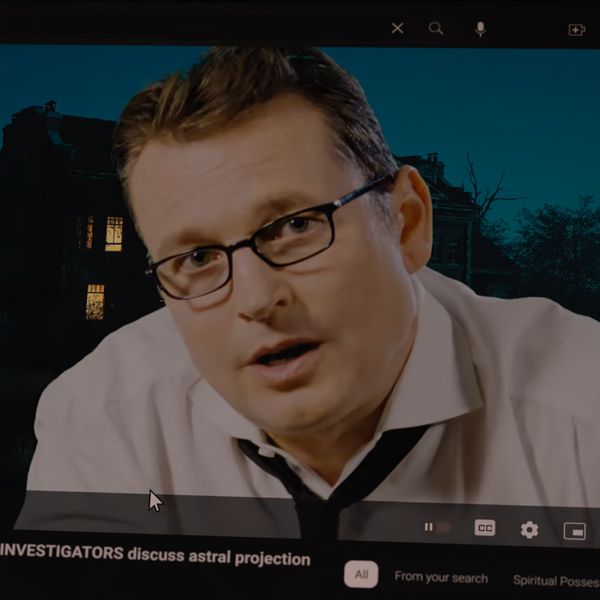This screenshot has width=600, height=600.
Task: Select the Spiritual Posses chip
Action: tap(556, 580)
